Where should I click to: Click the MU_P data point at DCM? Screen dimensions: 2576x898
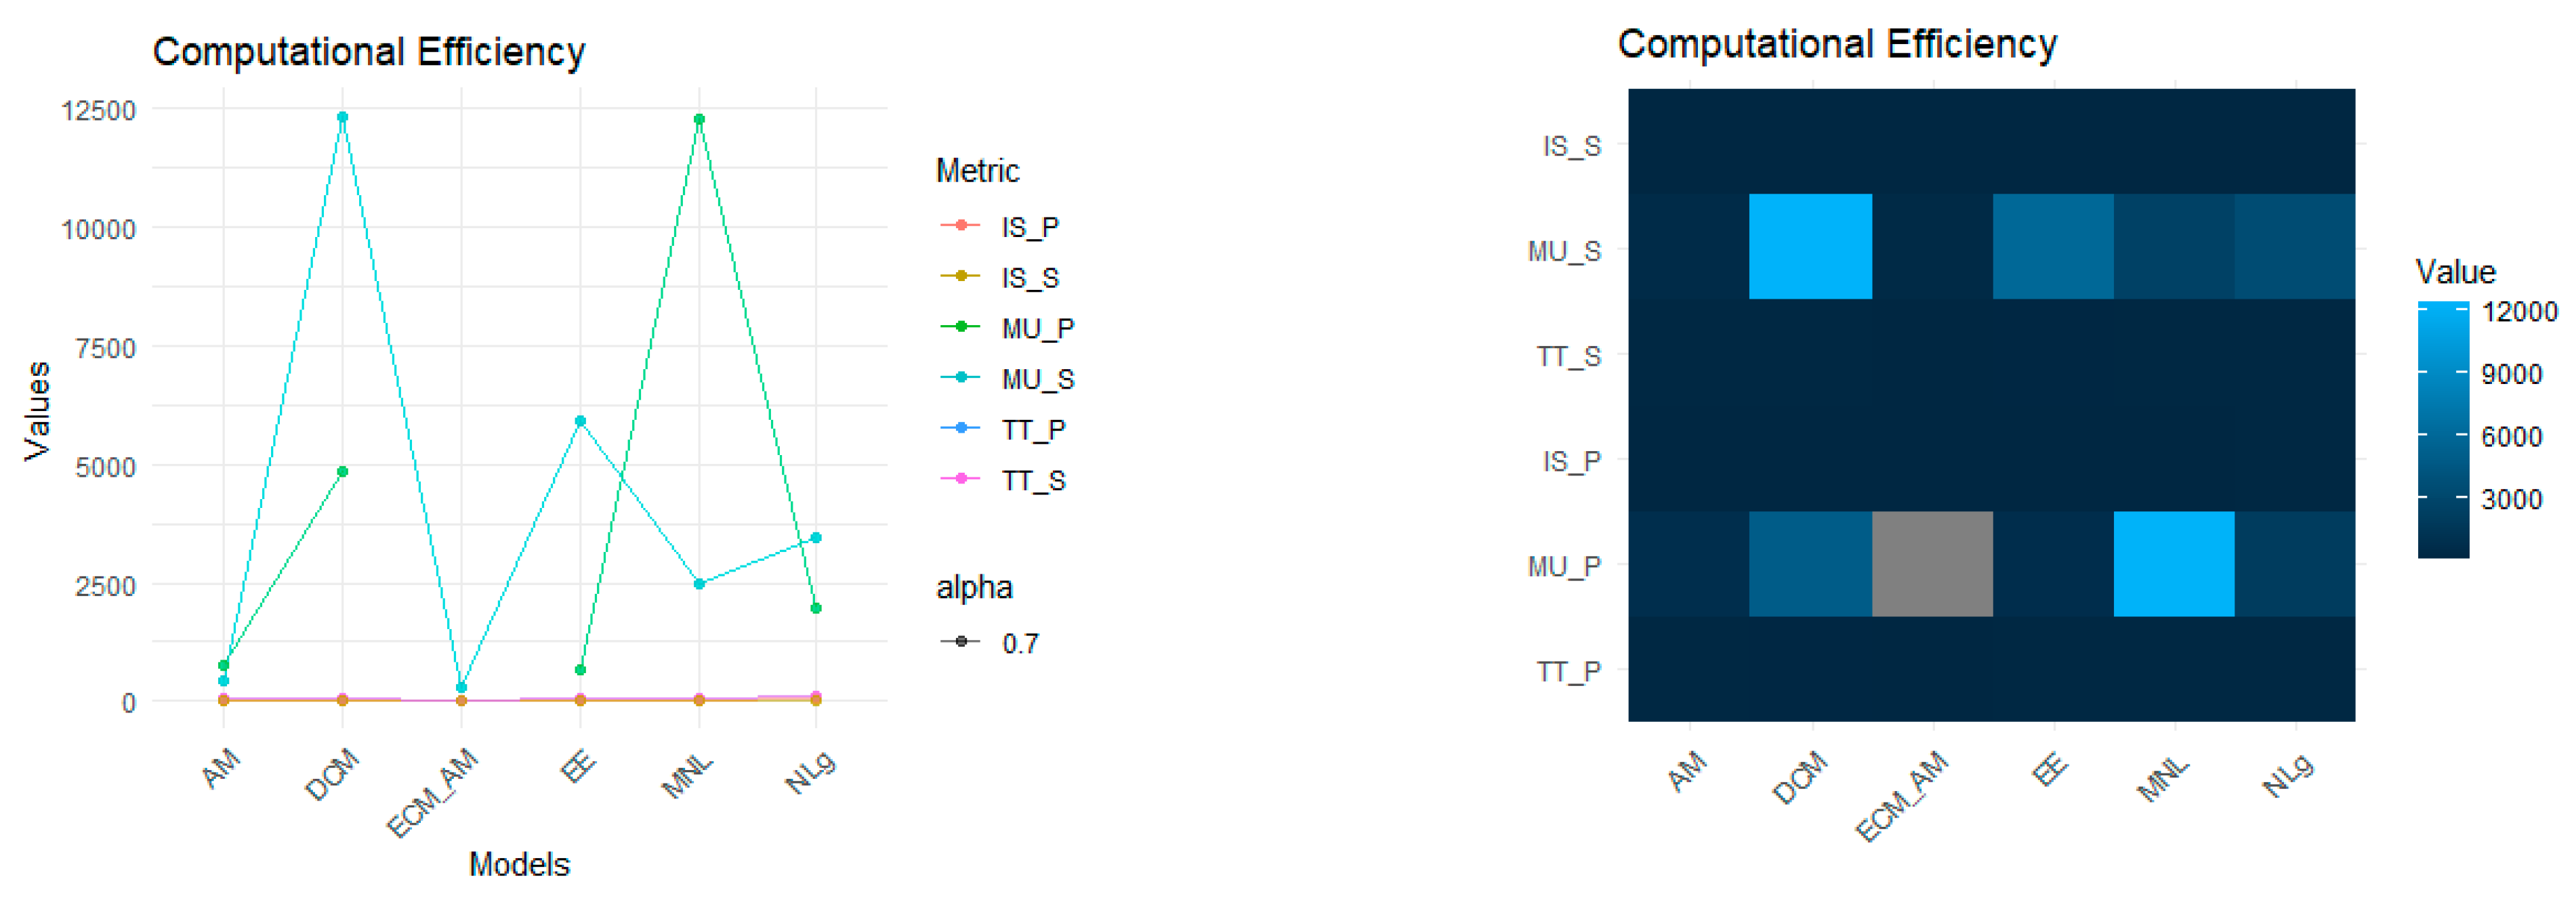342,472
